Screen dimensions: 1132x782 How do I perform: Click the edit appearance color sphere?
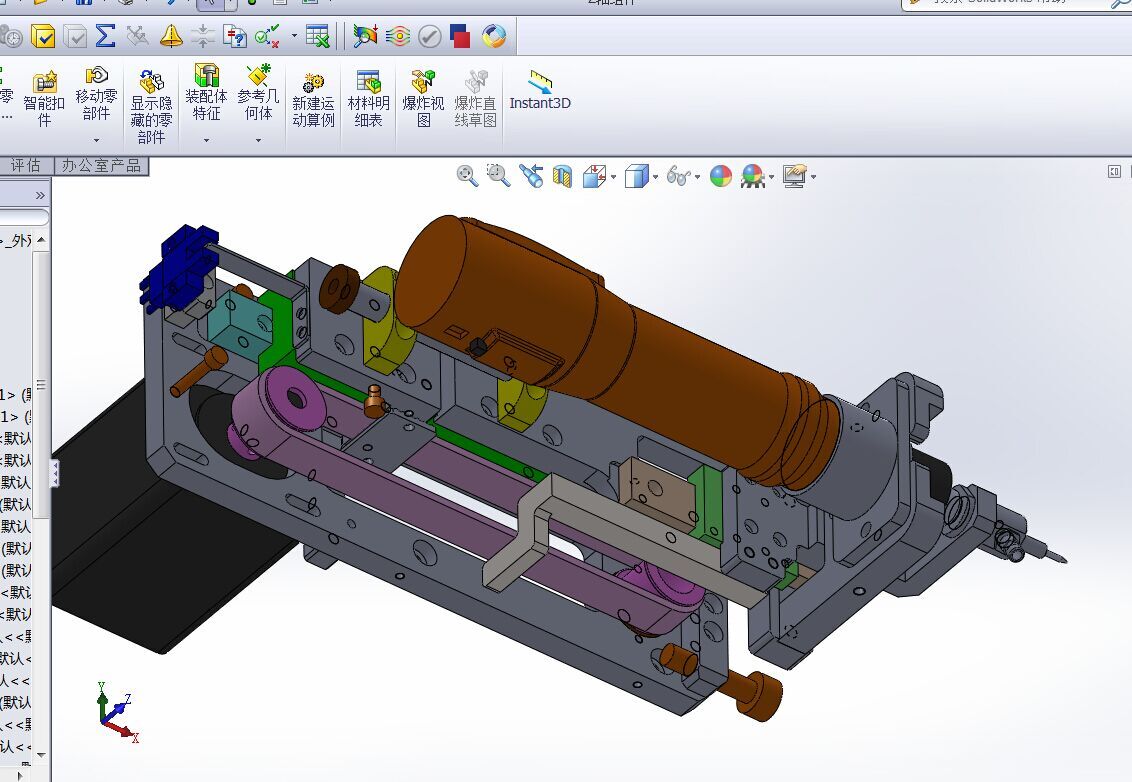720,176
